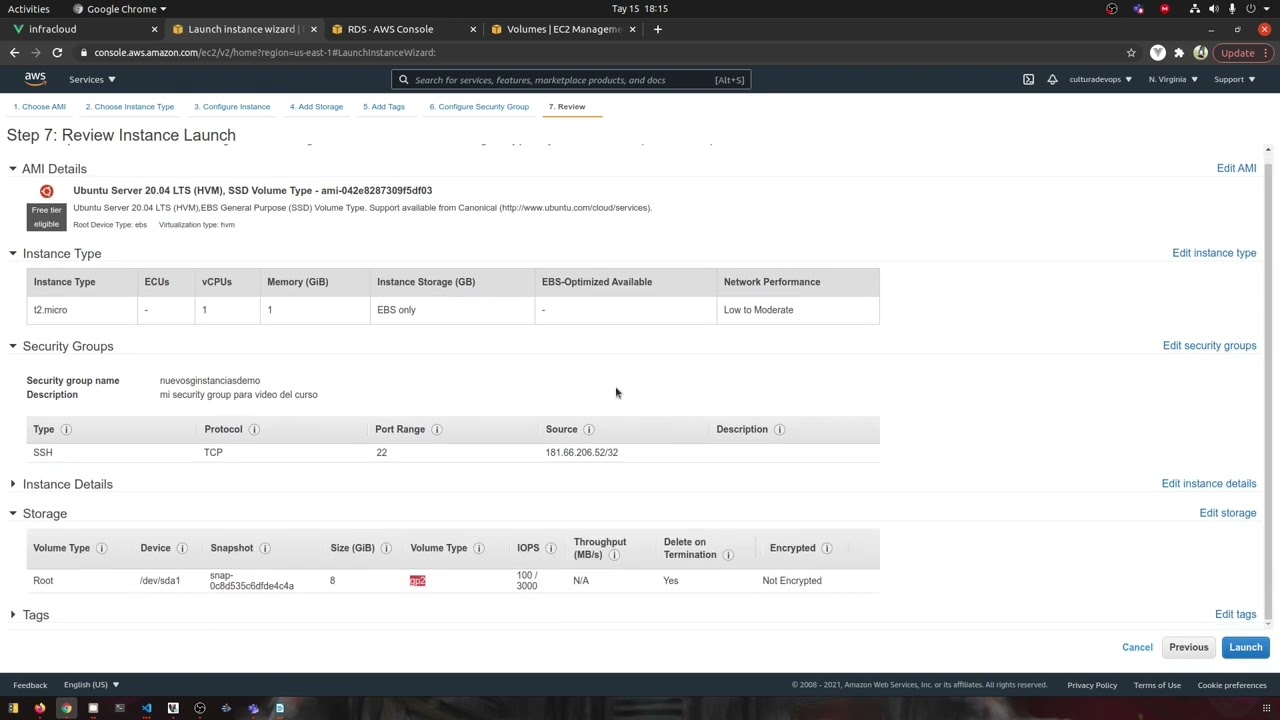
Task: Open Chrome profile avatar
Action: [1200, 53]
